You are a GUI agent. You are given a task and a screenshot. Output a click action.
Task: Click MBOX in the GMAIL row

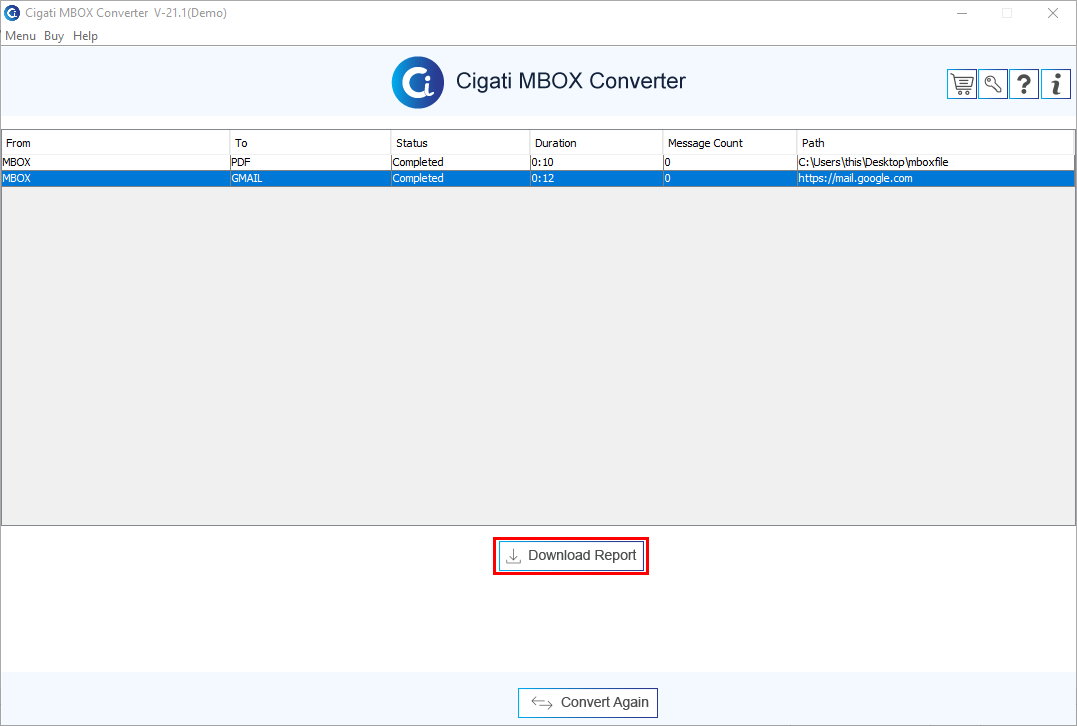click(16, 178)
